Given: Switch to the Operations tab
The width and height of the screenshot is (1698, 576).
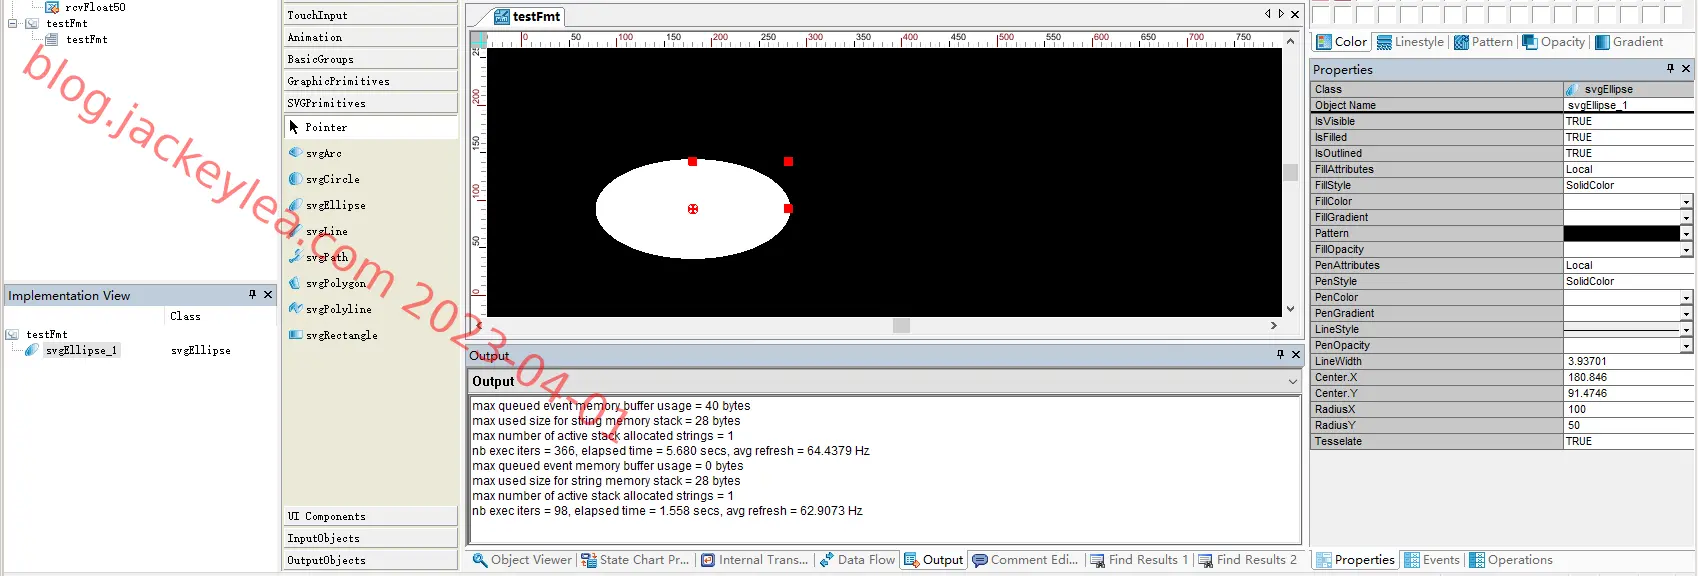Looking at the screenshot, I should click(x=1510, y=560).
